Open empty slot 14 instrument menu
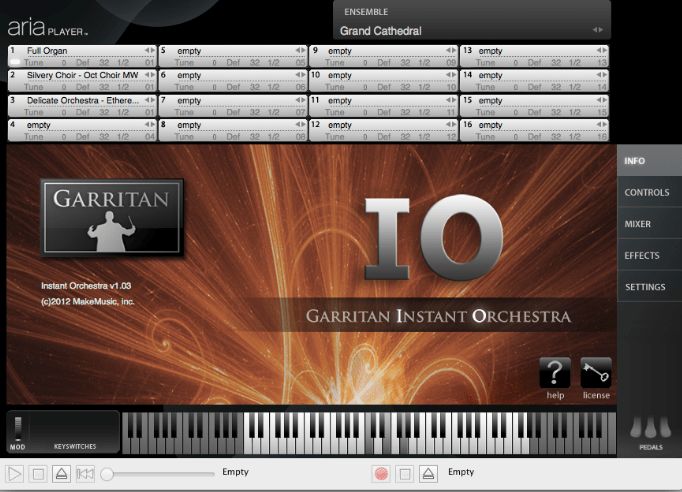Image resolution: width=682 pixels, height=492 pixels. 536,75
